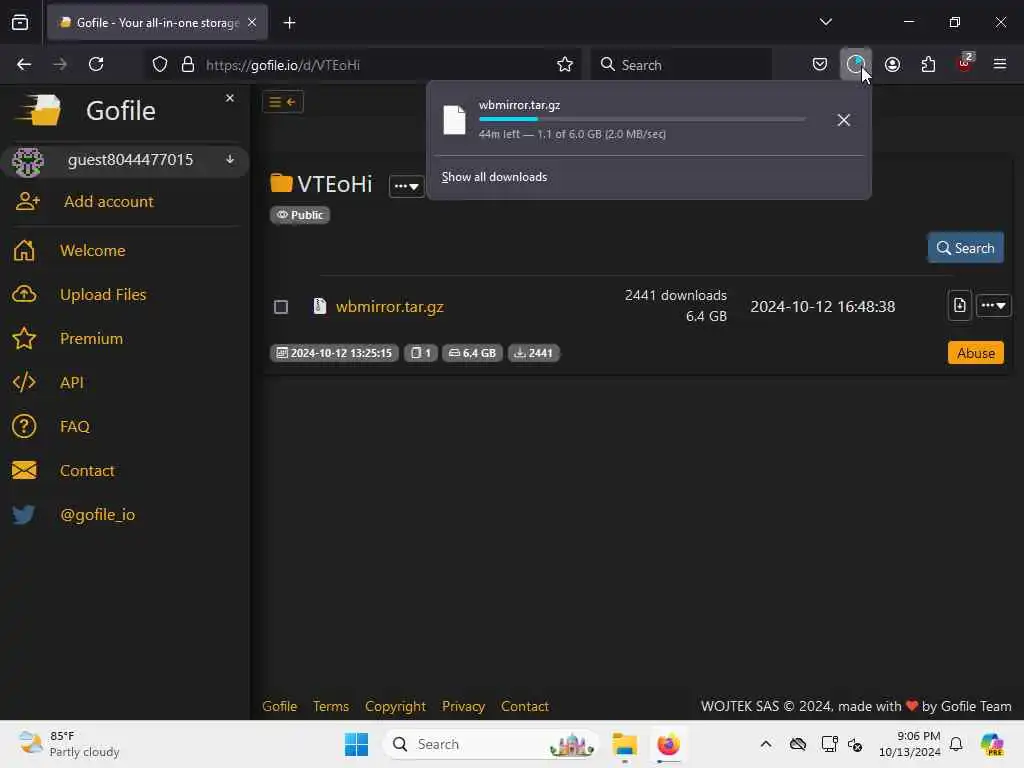Open the footer Contact link

point(524,706)
